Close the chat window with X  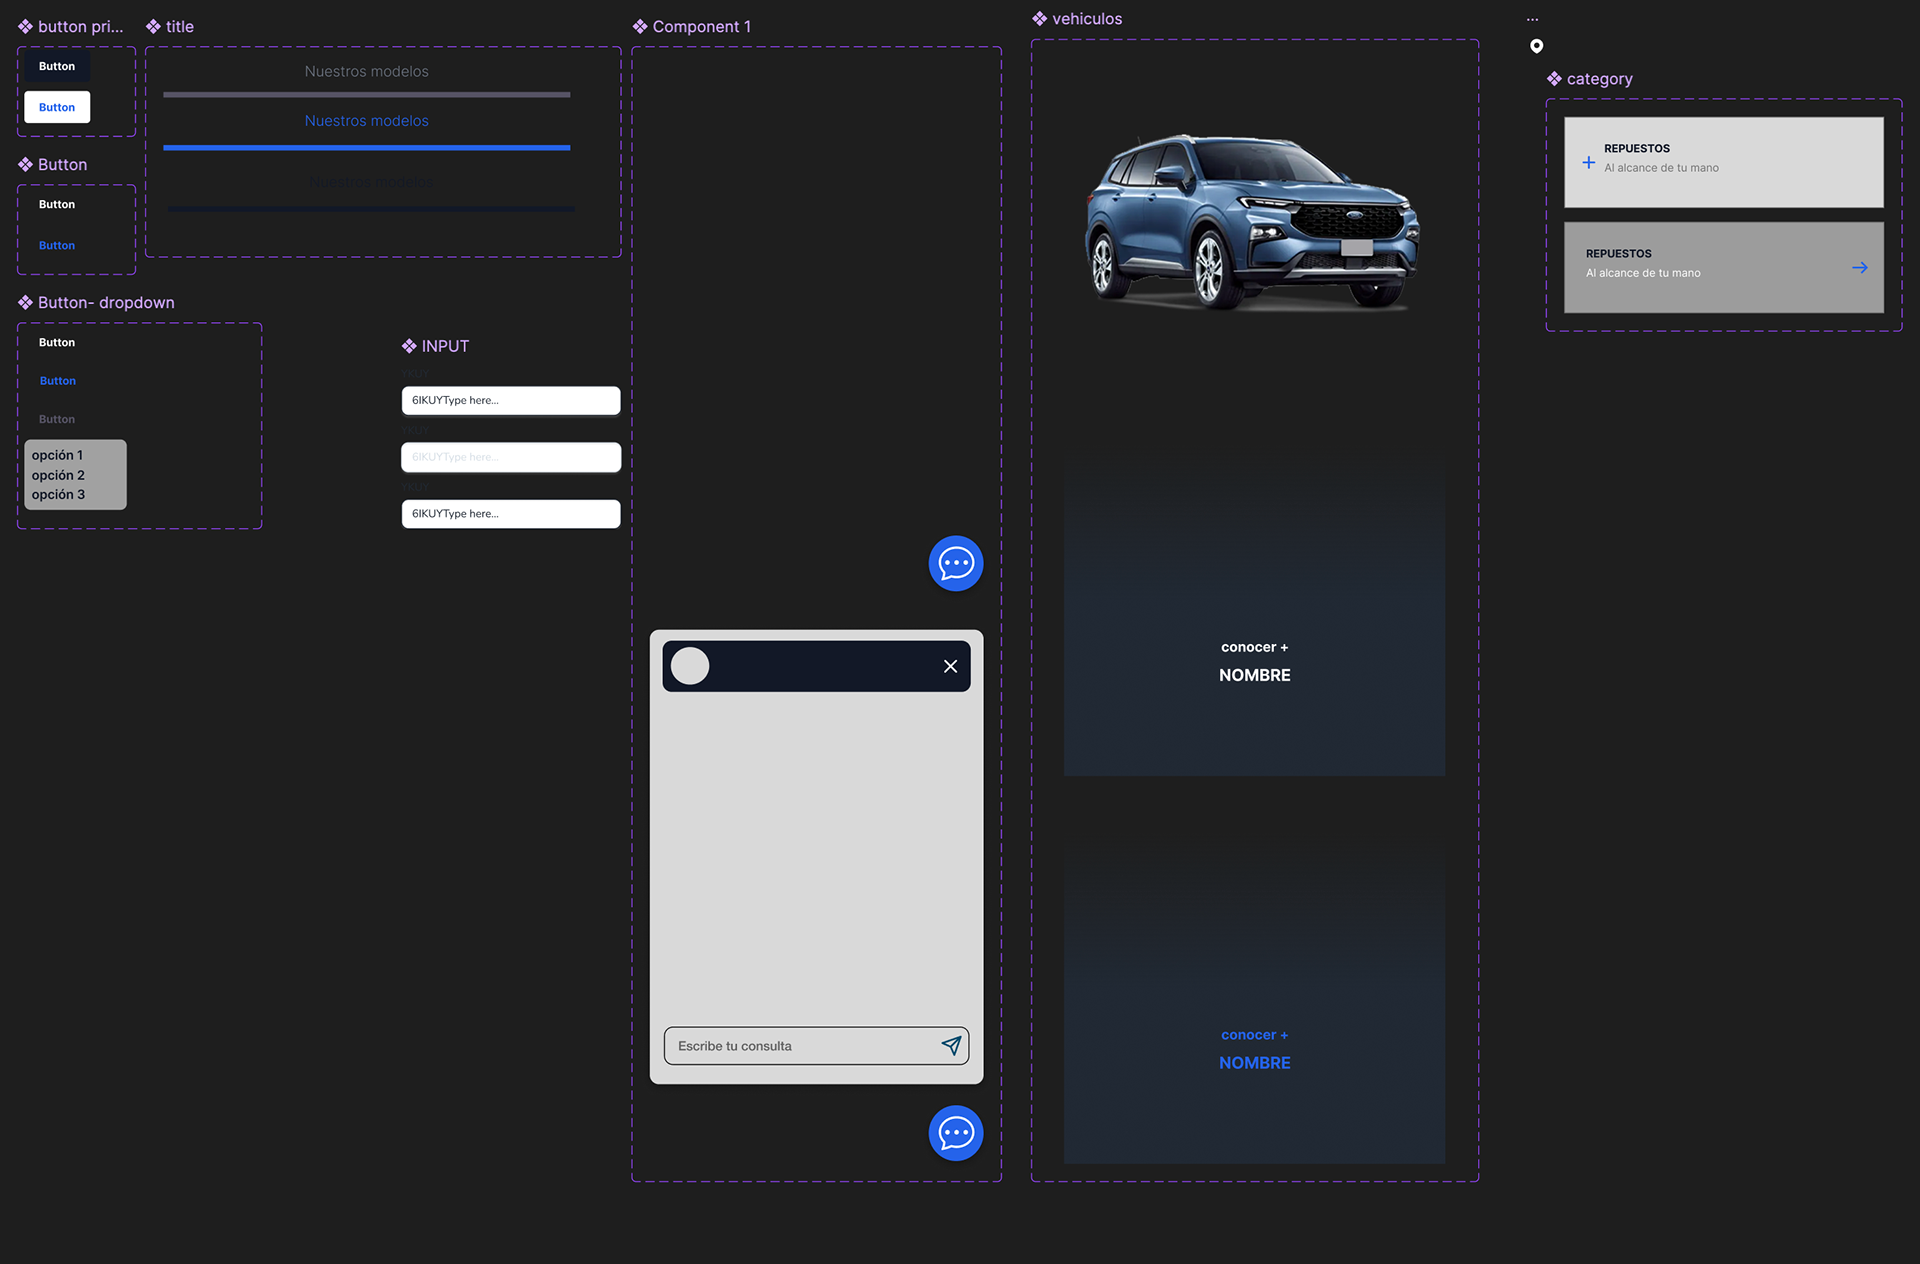tap(950, 666)
